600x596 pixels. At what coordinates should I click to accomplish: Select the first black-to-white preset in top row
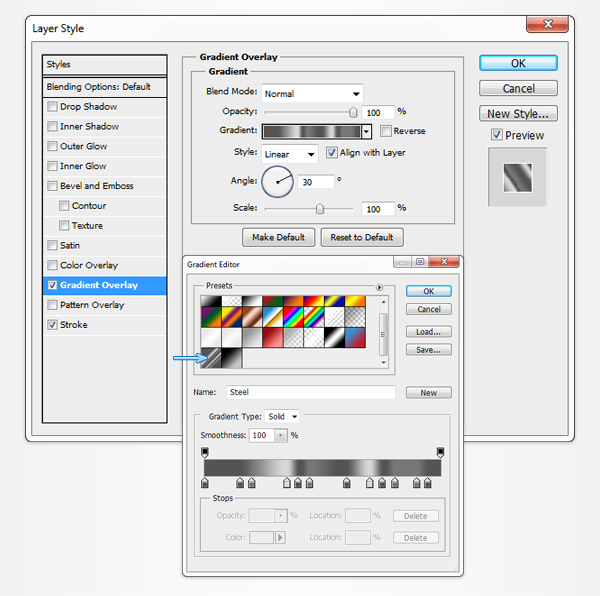[x=210, y=301]
